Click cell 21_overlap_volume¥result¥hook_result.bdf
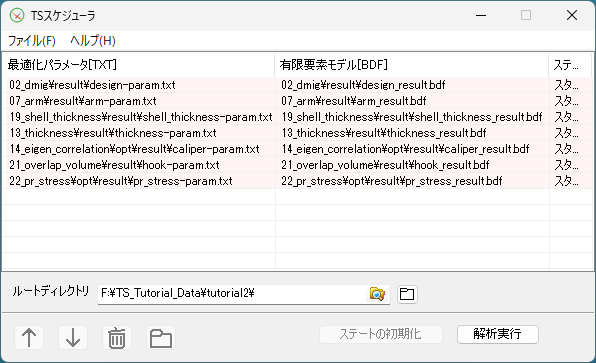 [412, 165]
